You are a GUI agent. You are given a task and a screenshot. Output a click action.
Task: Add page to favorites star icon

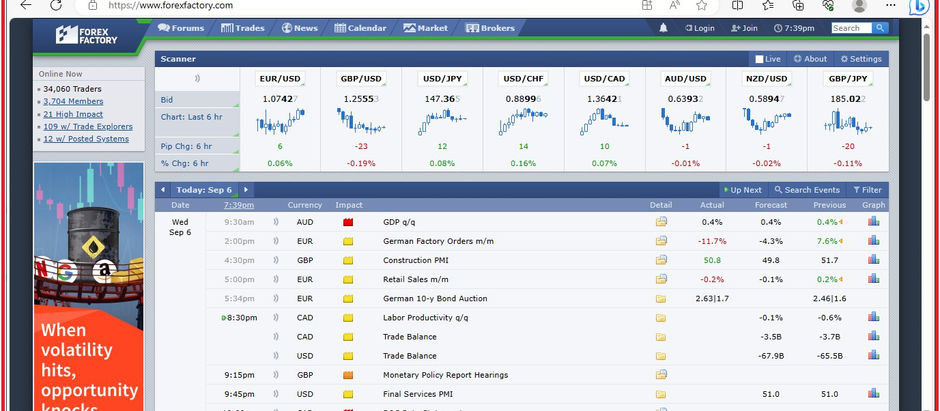[701, 5]
